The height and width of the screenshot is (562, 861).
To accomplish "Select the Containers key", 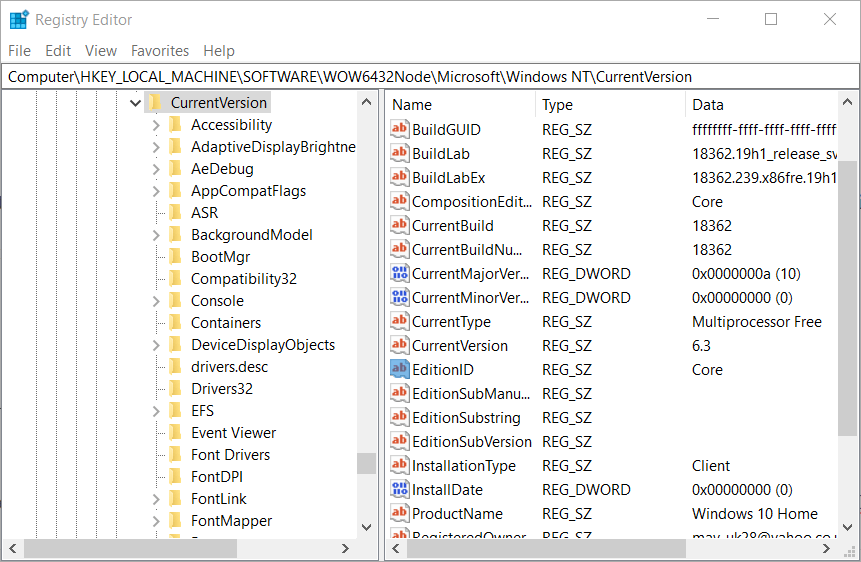I will [x=226, y=322].
